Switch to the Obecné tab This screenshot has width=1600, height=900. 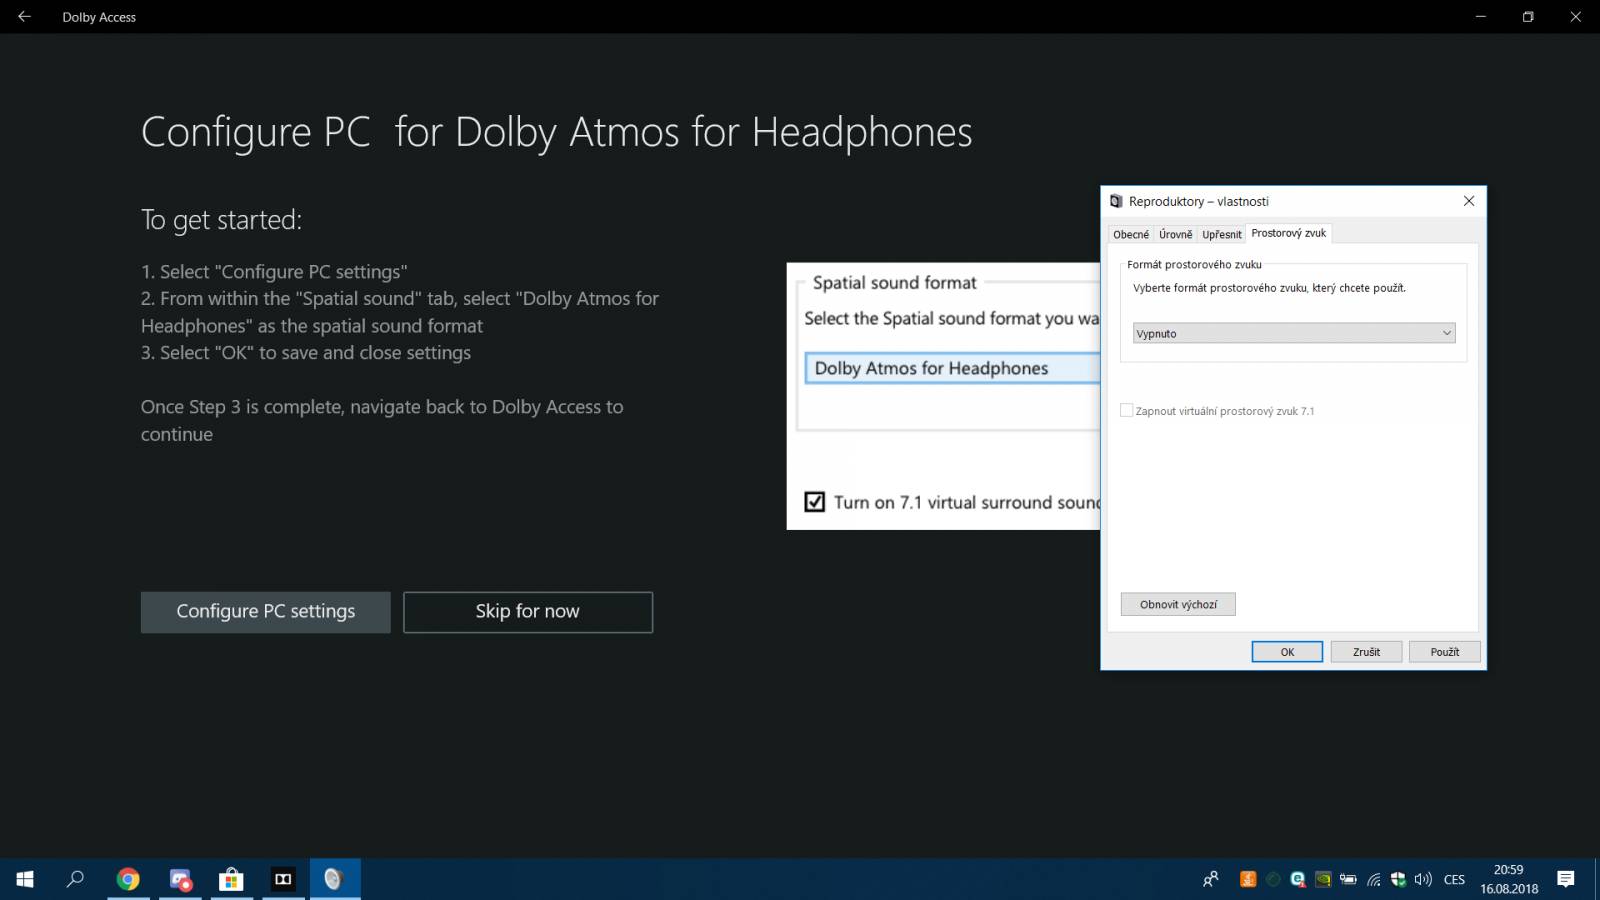click(1131, 234)
